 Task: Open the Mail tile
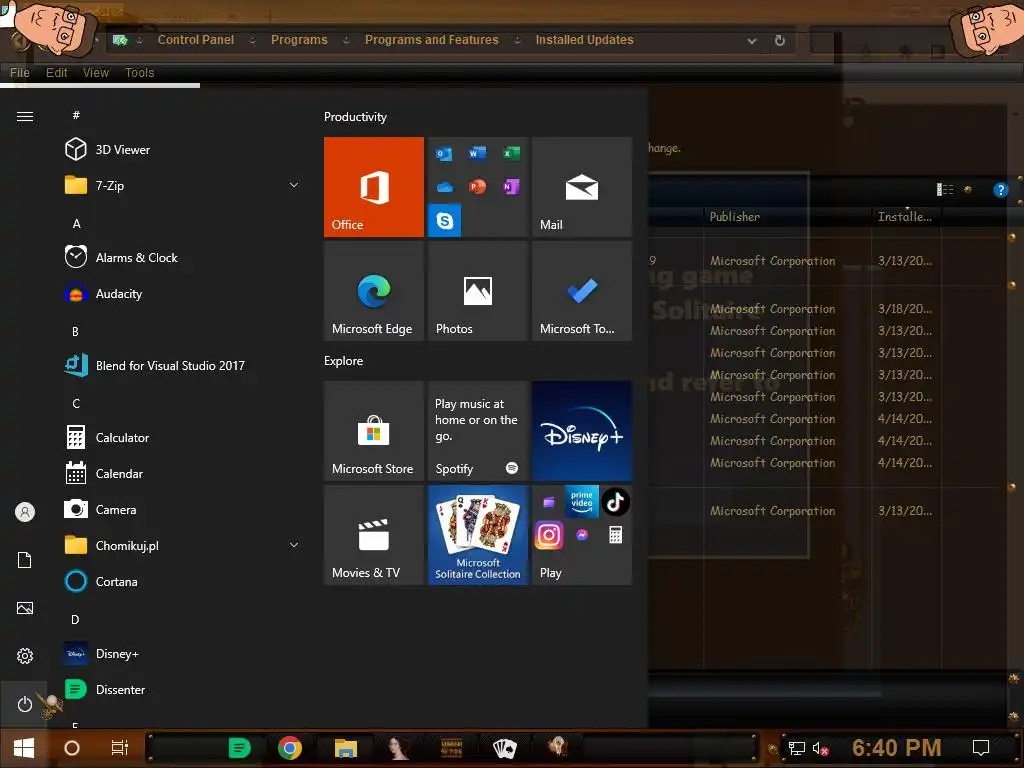[582, 187]
